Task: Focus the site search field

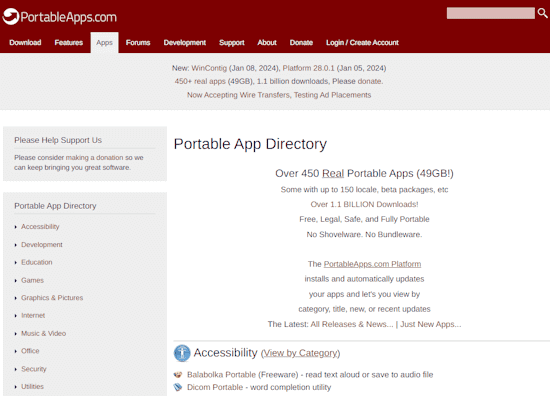Action: [490, 13]
